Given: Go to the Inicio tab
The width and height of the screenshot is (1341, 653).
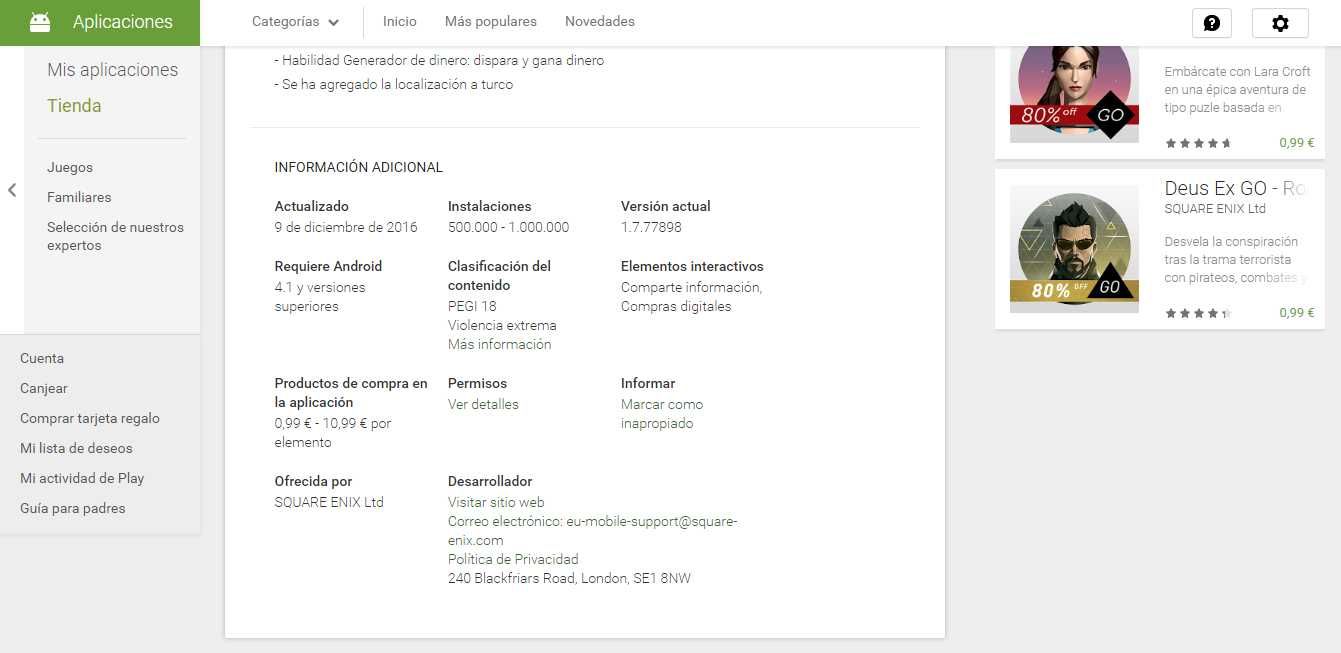Looking at the screenshot, I should (x=400, y=22).
